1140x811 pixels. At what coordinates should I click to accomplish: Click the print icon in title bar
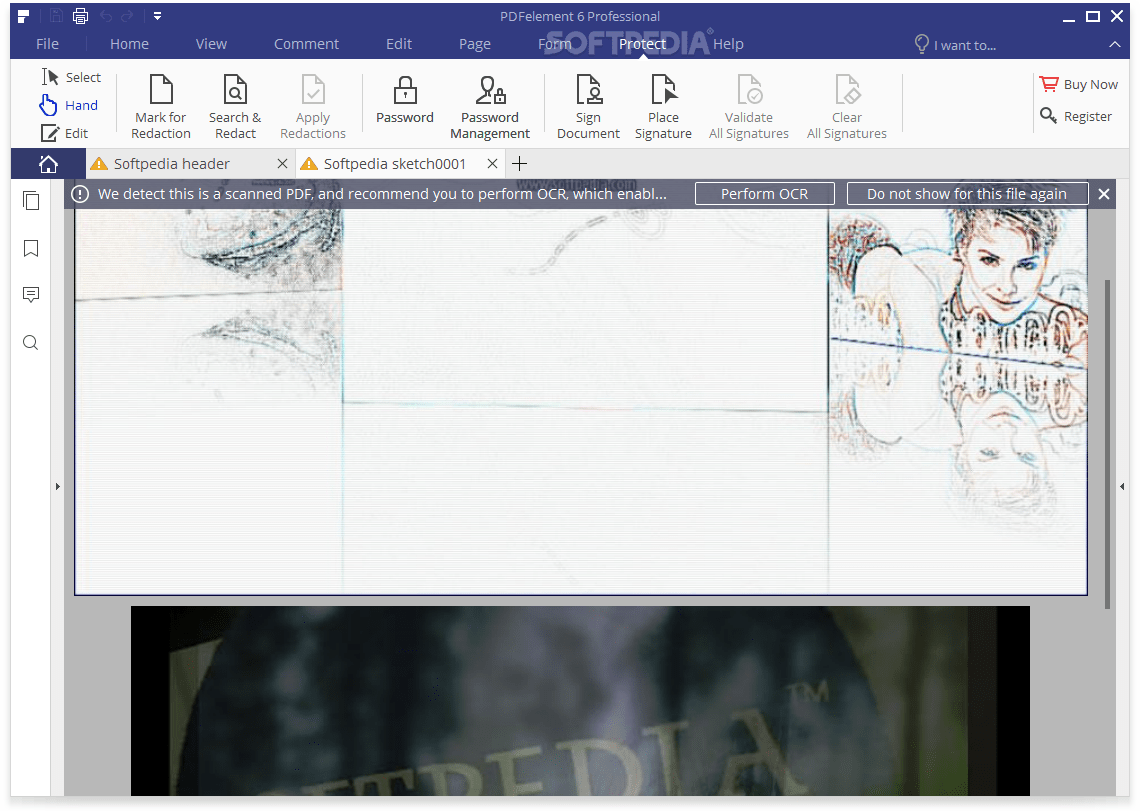click(x=80, y=16)
